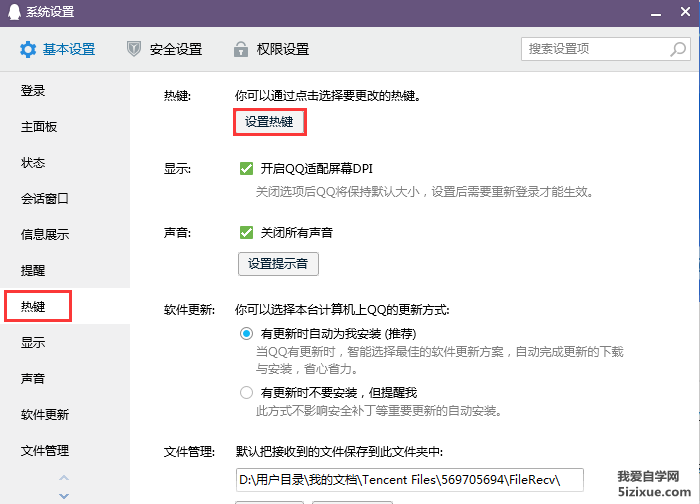Click the magnifier search icon
The image size is (700, 504).
click(x=678, y=49)
